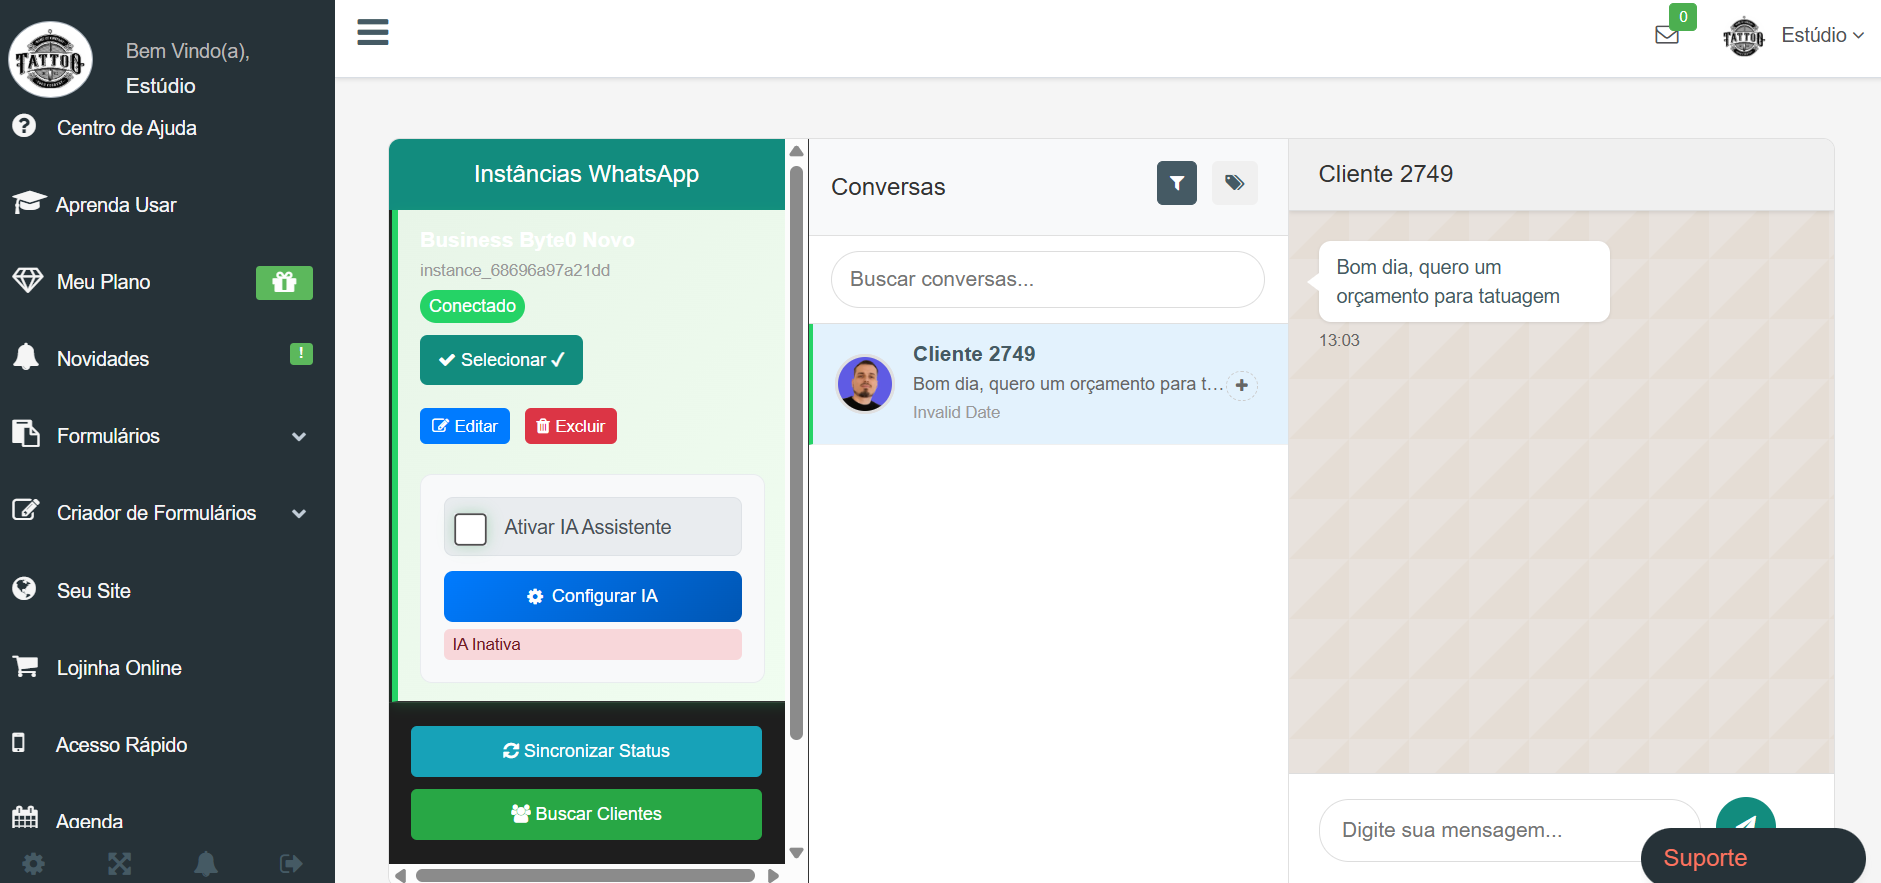1881x883 pixels.
Task: Expand the Estúdio user dropdown
Action: point(1822,35)
